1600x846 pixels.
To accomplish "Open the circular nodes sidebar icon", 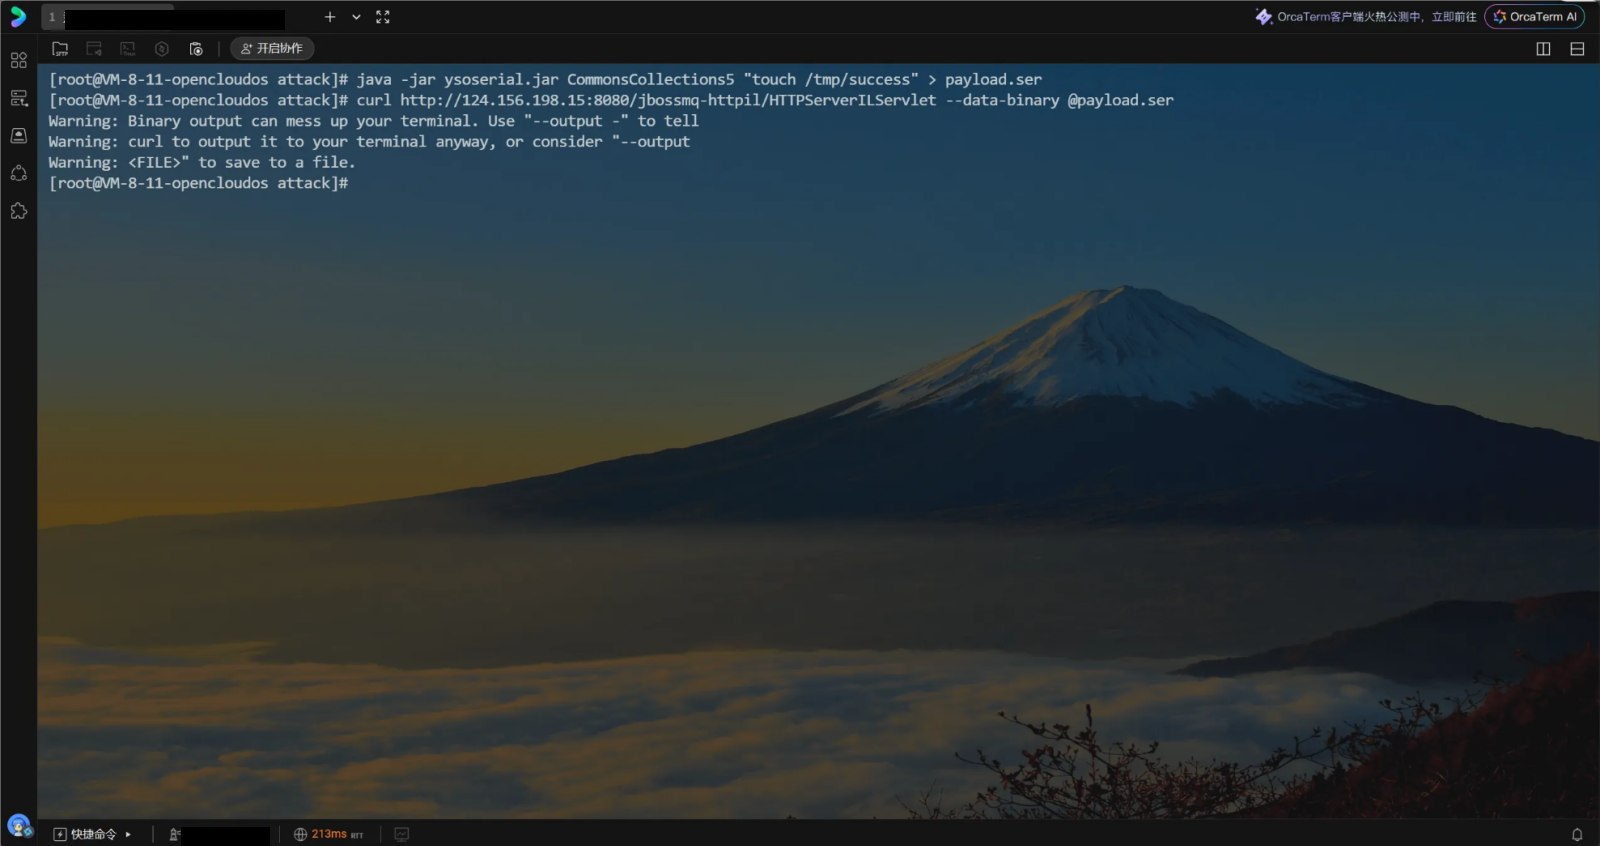I will 18,173.
